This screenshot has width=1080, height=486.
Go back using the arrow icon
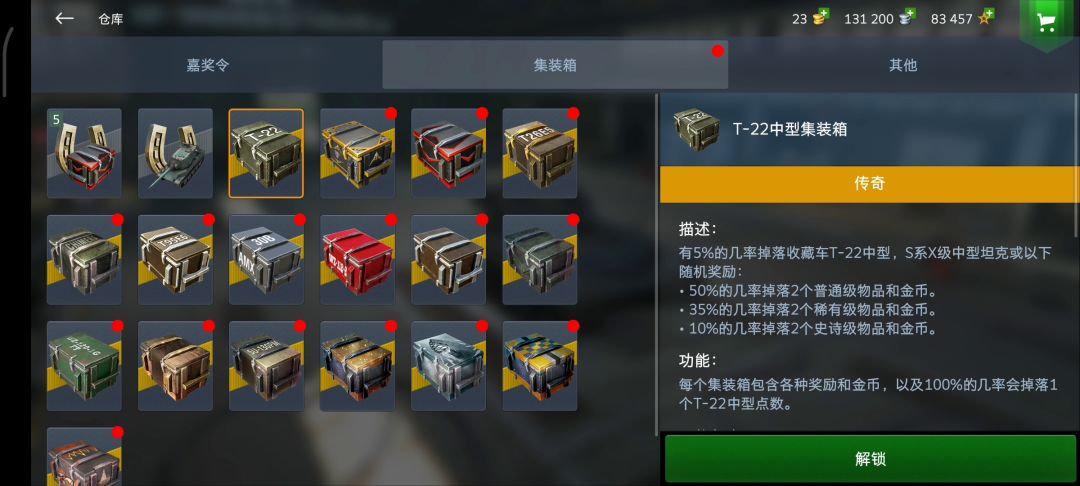coord(64,19)
